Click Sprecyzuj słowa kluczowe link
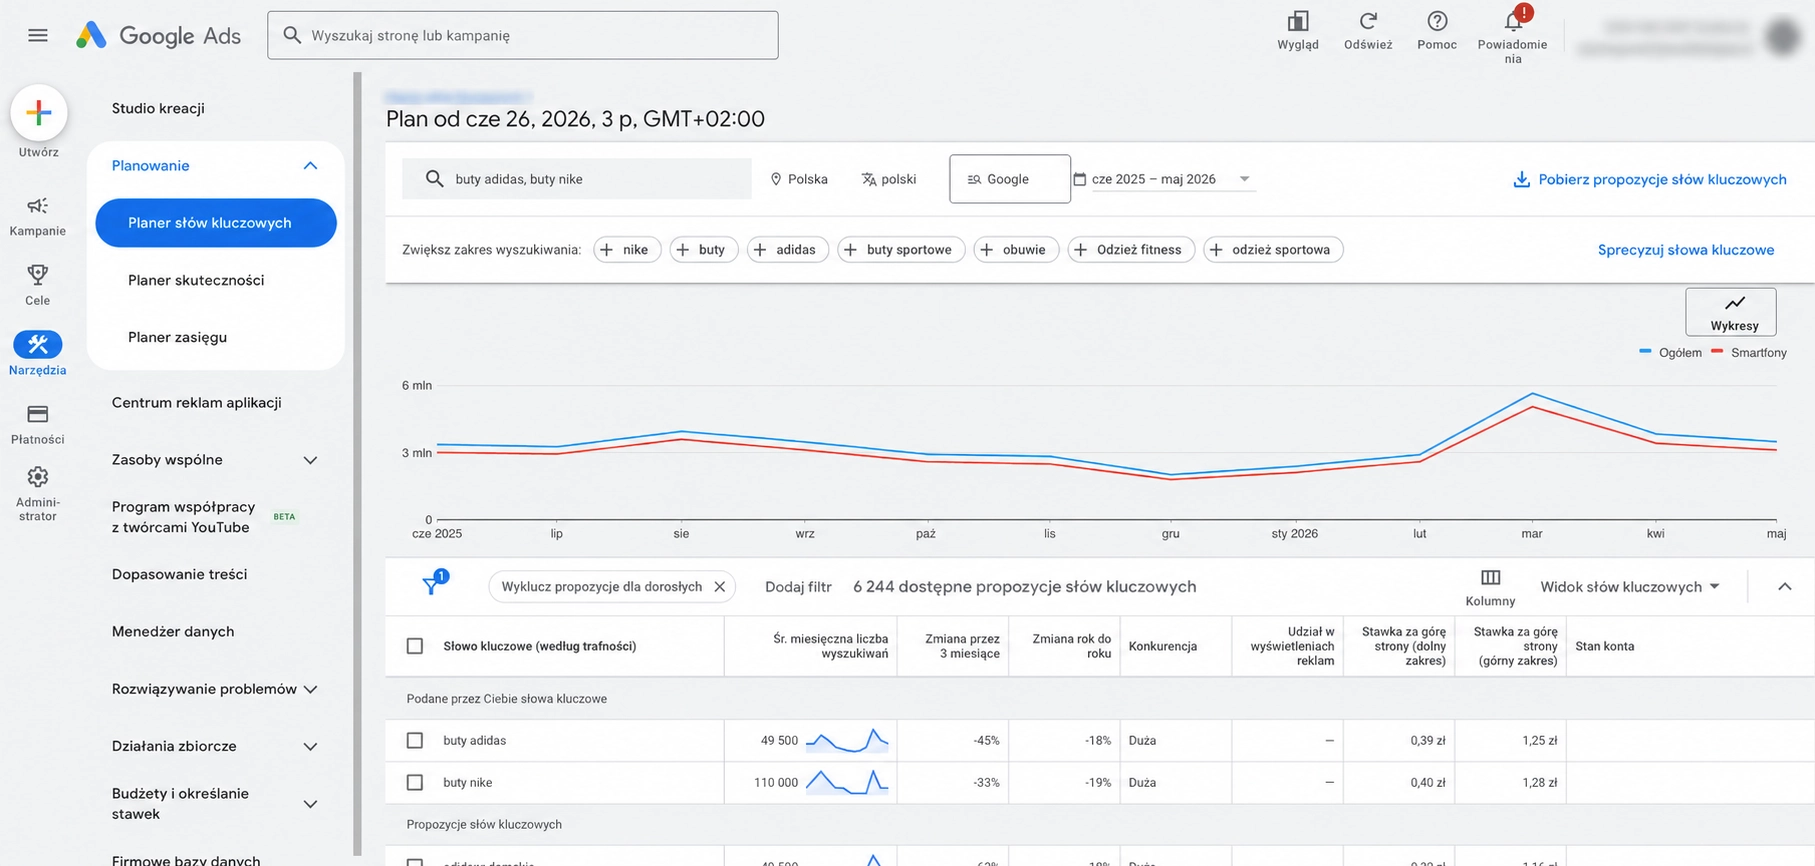 (x=1686, y=250)
